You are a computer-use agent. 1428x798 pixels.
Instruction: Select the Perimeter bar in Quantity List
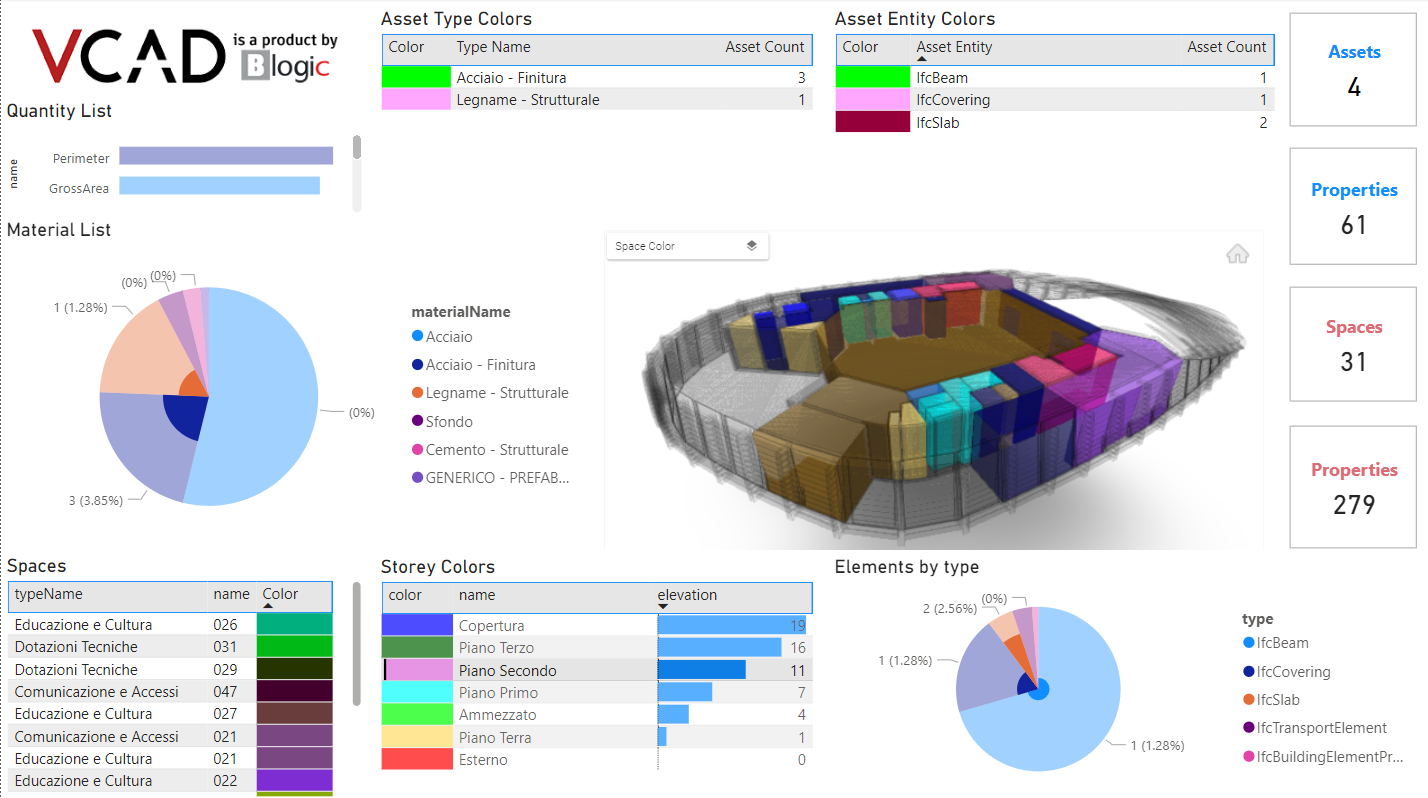click(x=226, y=156)
